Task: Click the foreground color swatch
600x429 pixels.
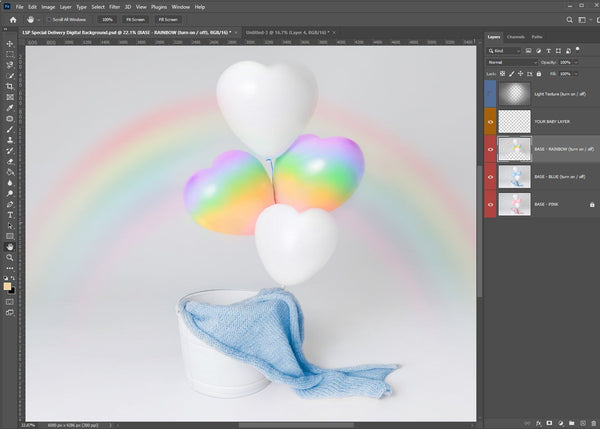Action: pos(8,286)
